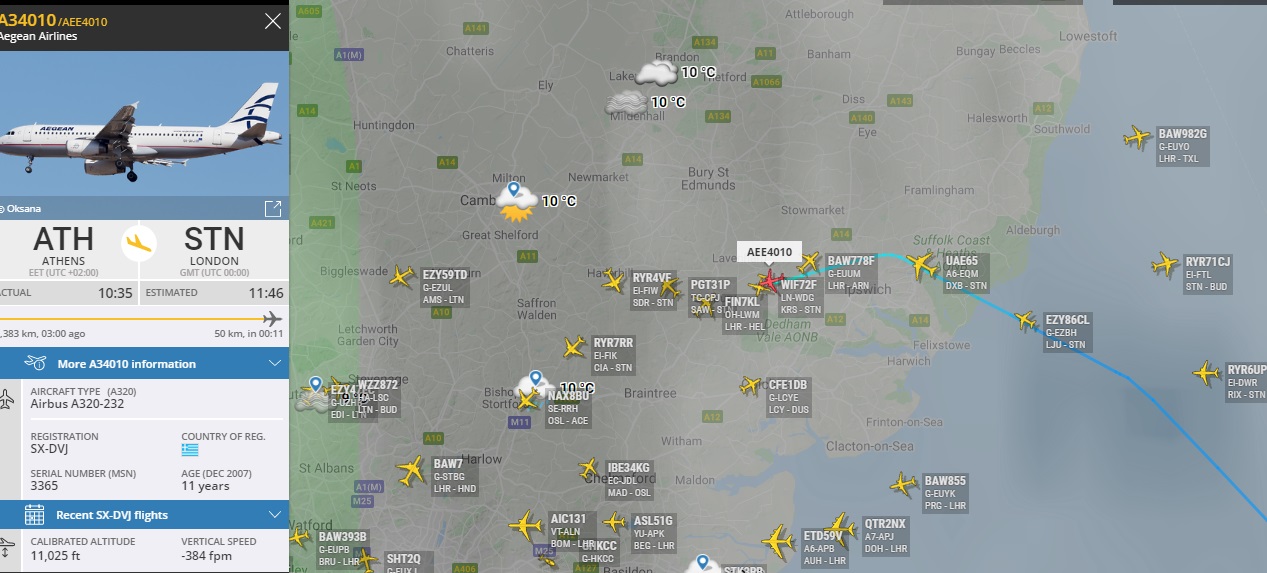Viewport: 1267px width, 573px height.
Task: Select the AIC131 aircraft icon
Action: [526, 525]
